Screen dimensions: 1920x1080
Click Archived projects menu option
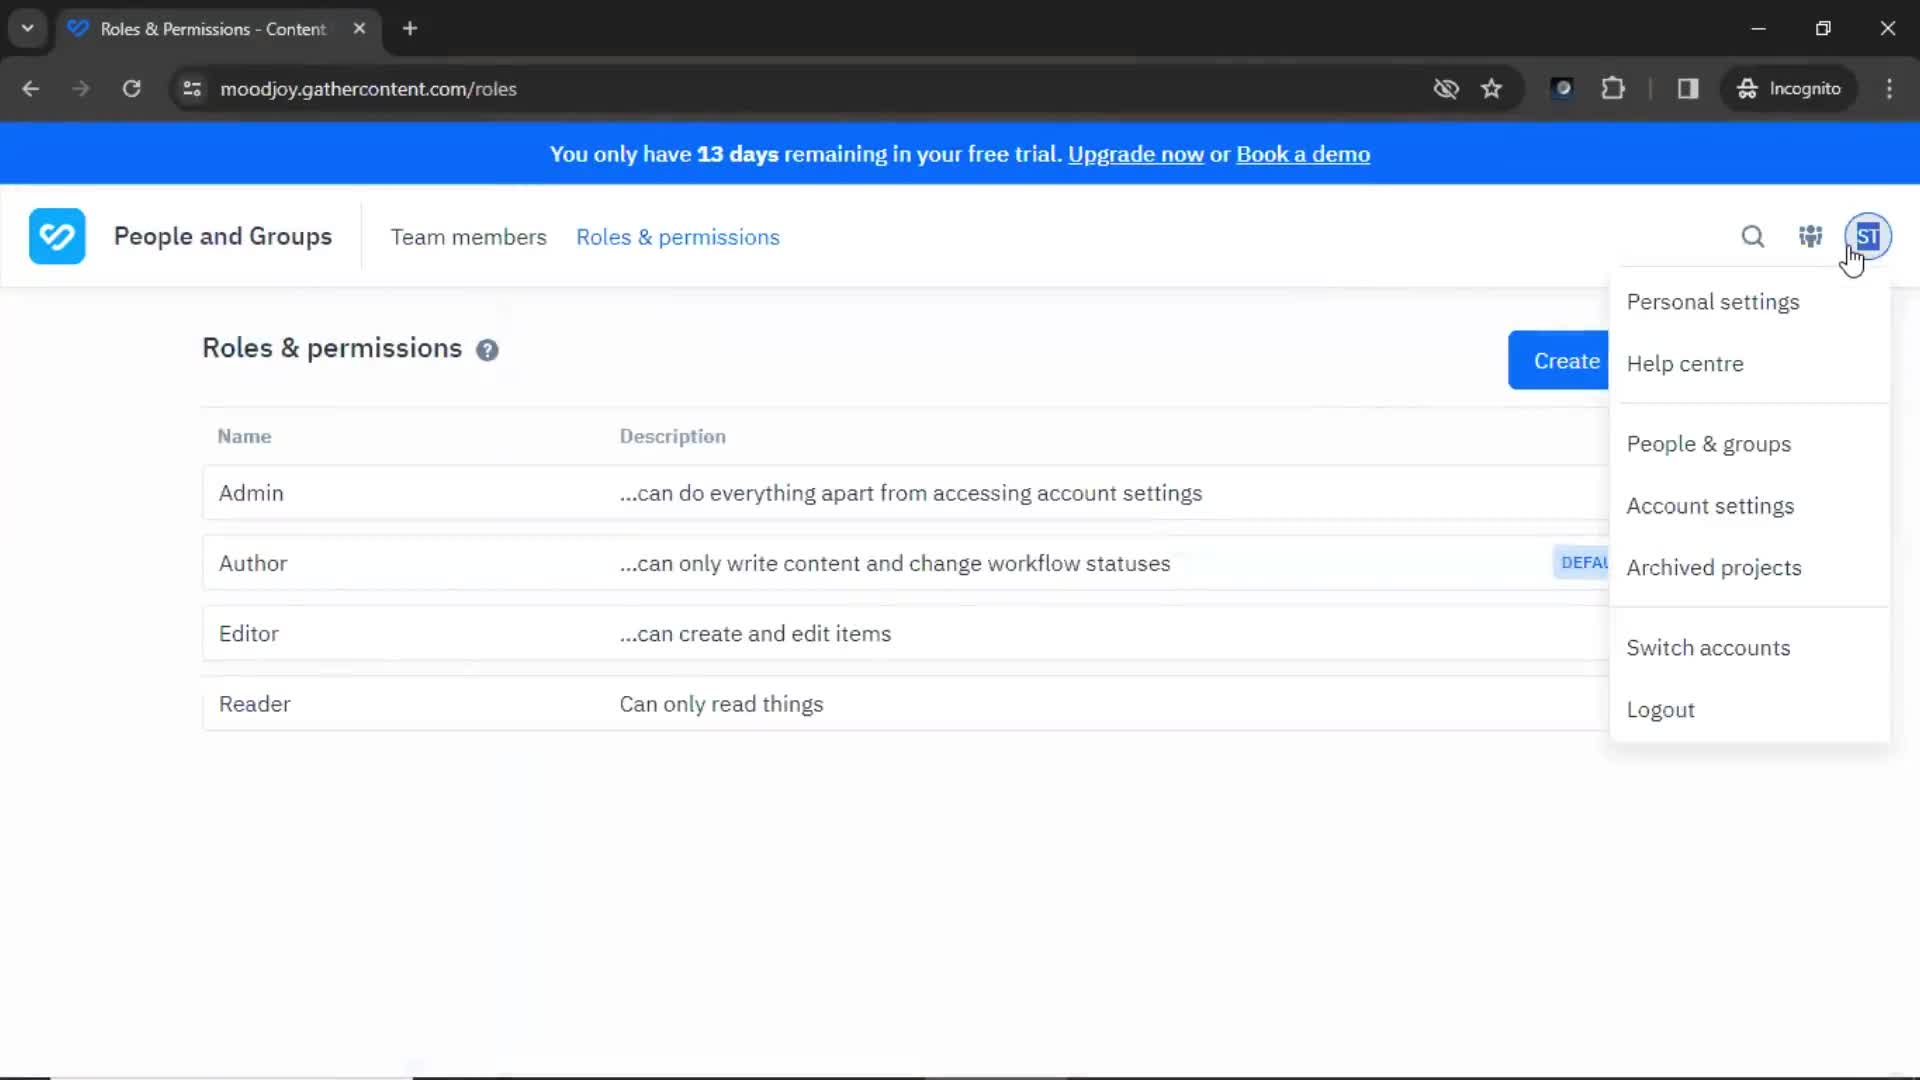pyautogui.click(x=1714, y=567)
